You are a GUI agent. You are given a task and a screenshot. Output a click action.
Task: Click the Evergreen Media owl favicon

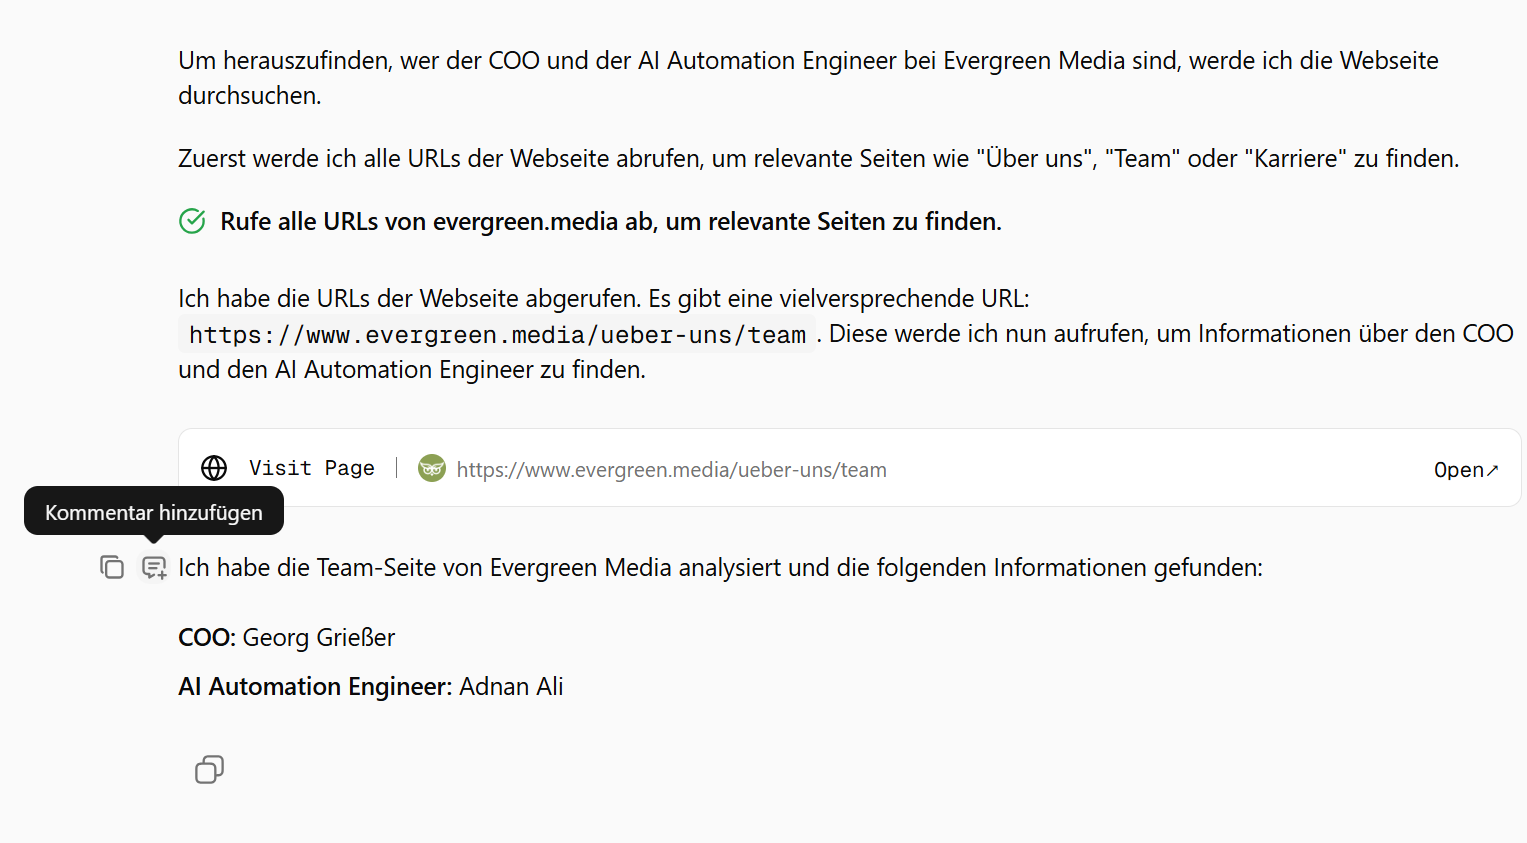pyautogui.click(x=432, y=468)
